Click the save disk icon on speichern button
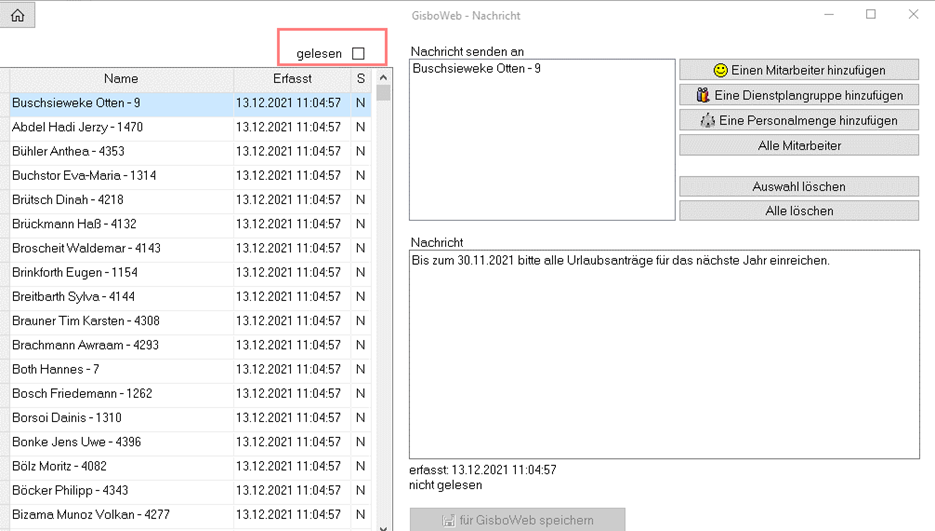This screenshot has width=935, height=531. (448, 520)
